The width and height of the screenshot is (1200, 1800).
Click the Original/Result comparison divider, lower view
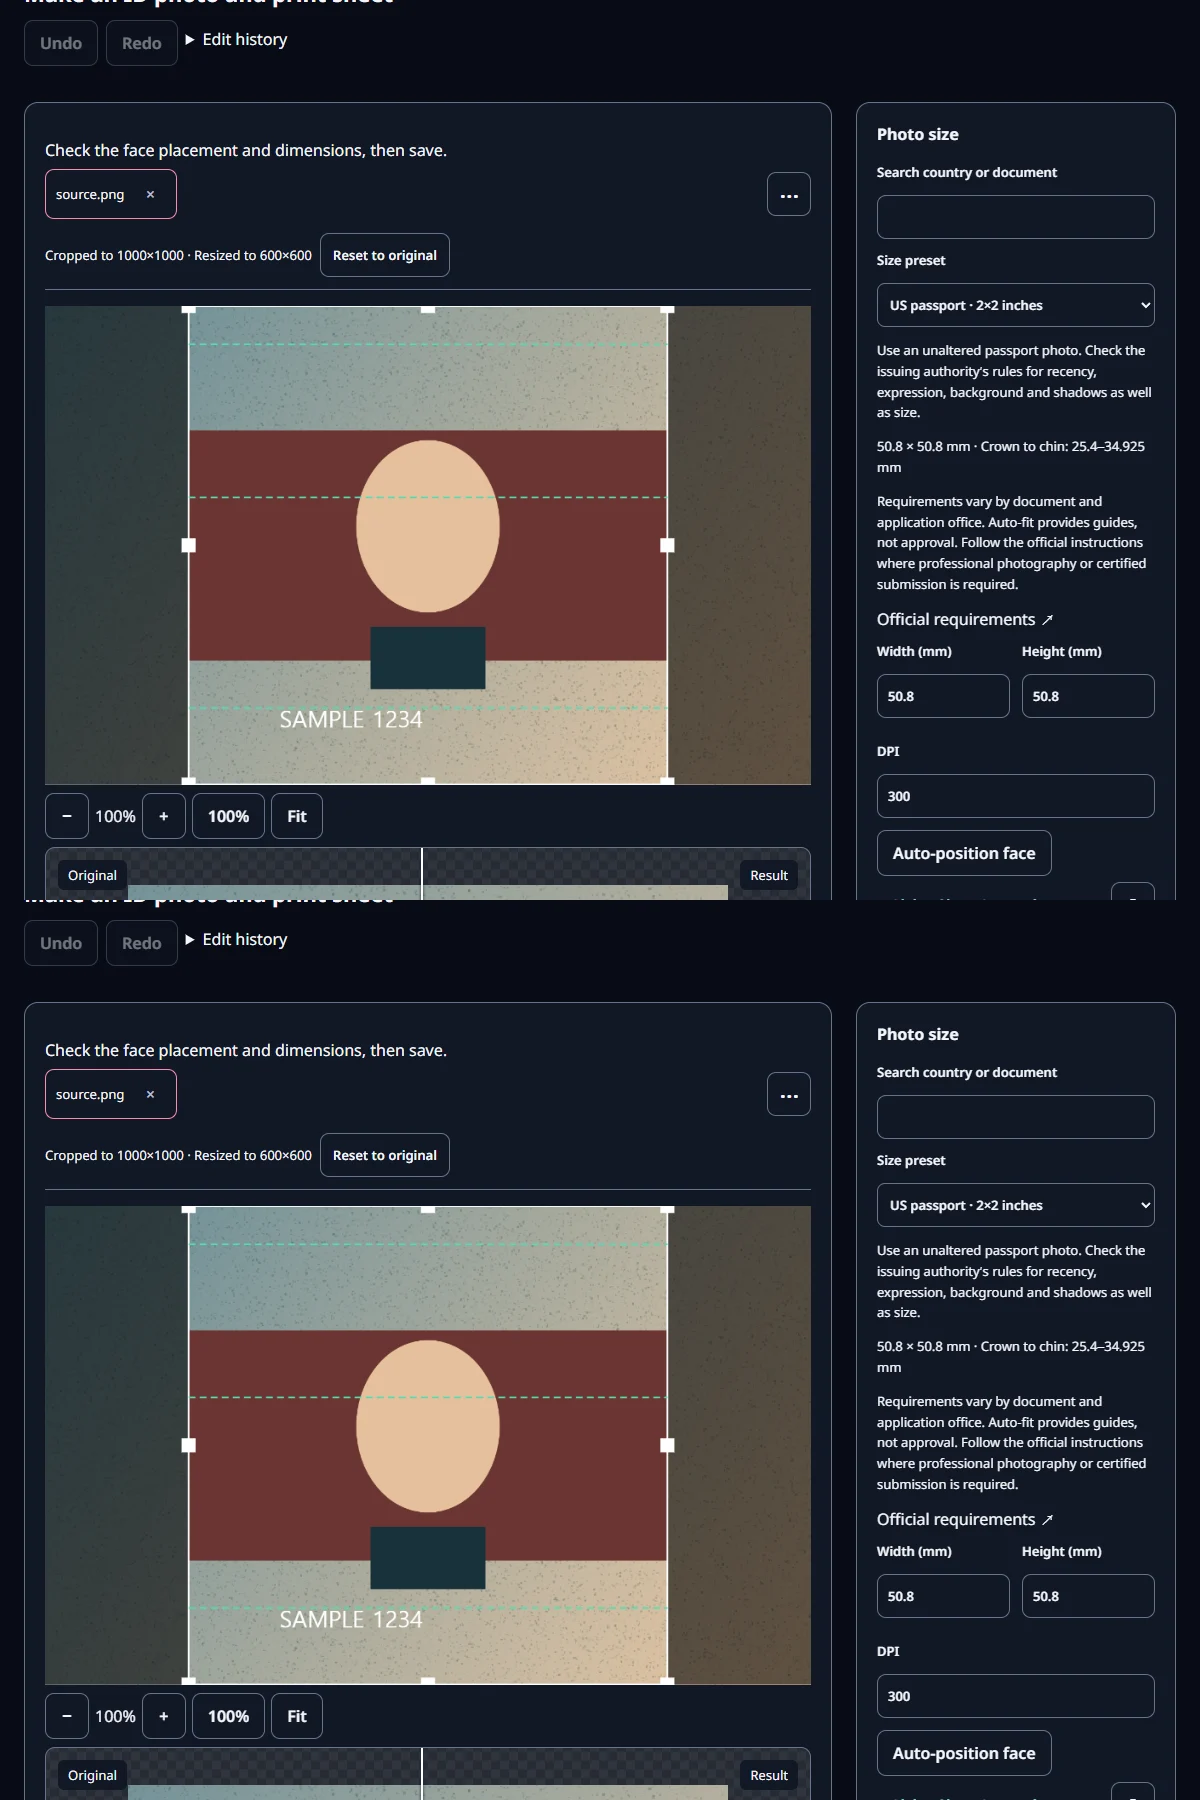(422, 1774)
